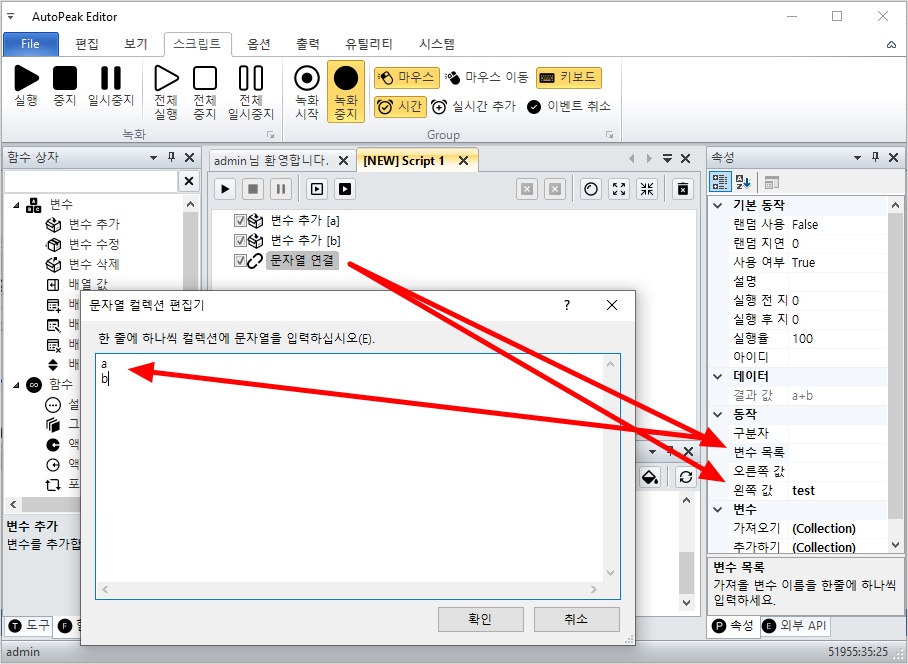Viewport: 908px width, 664px height.
Task: Click the paint bucket icon
Action: pos(650,477)
